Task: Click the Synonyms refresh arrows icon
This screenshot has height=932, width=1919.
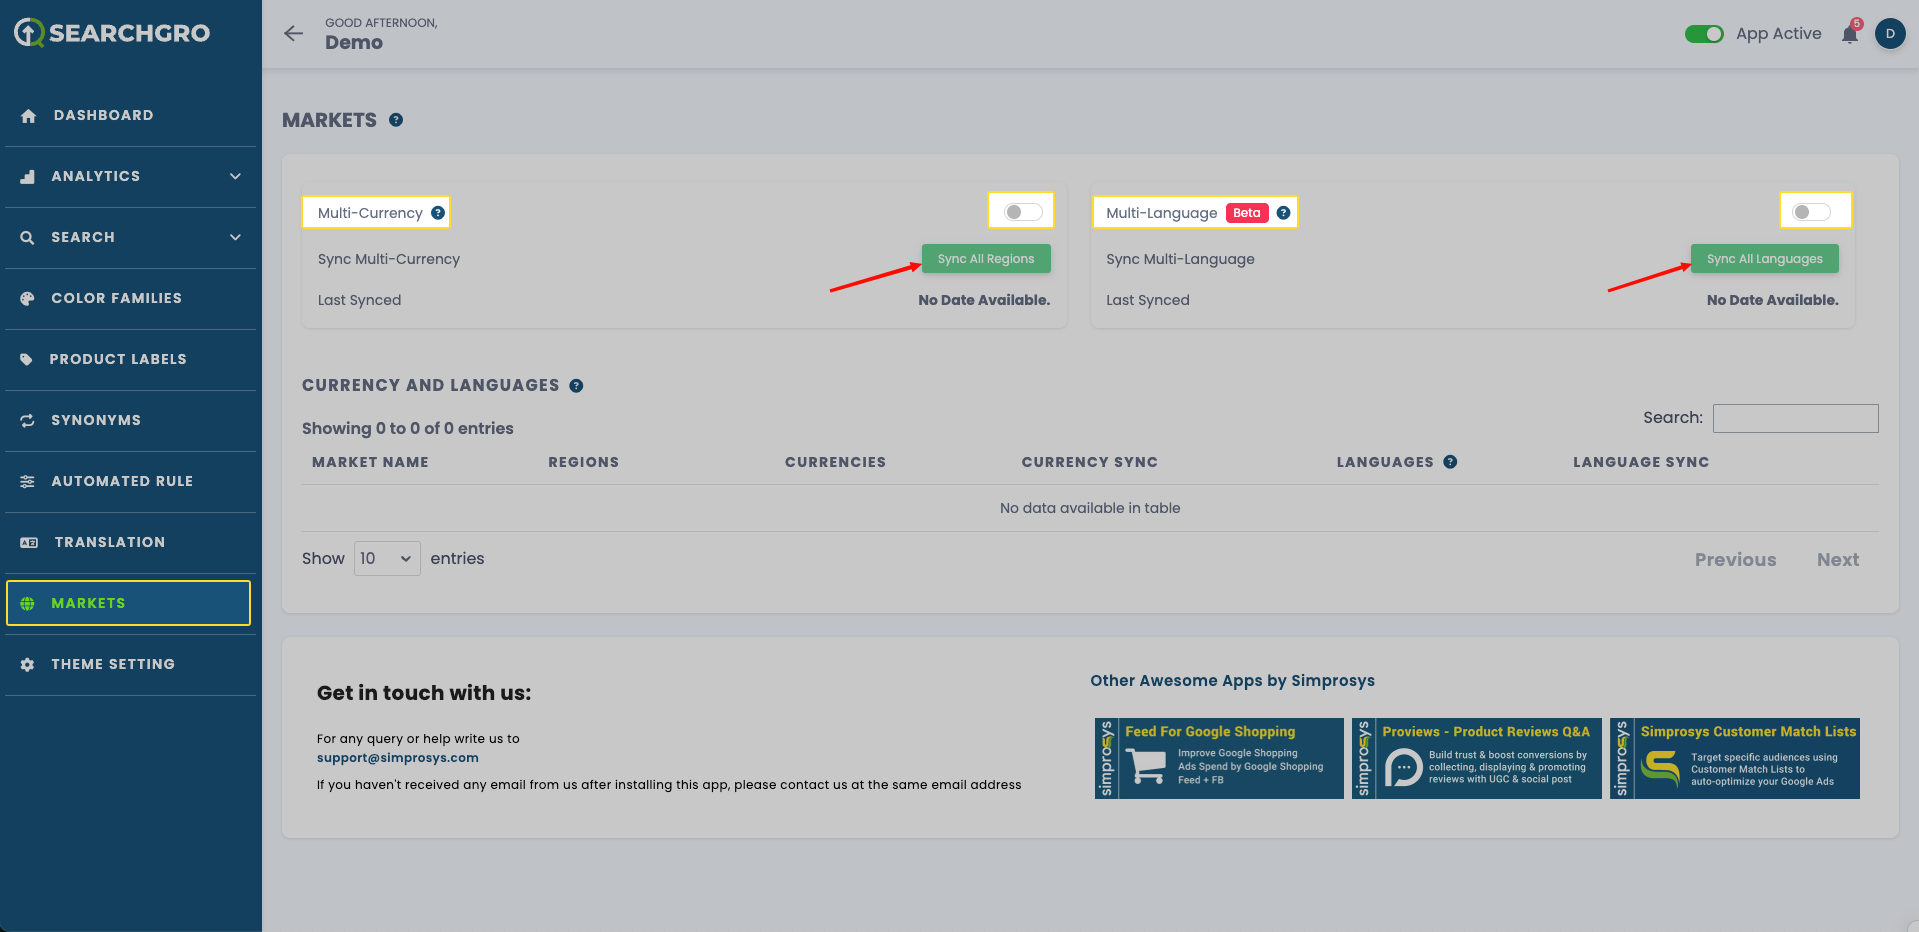Action: 28,421
